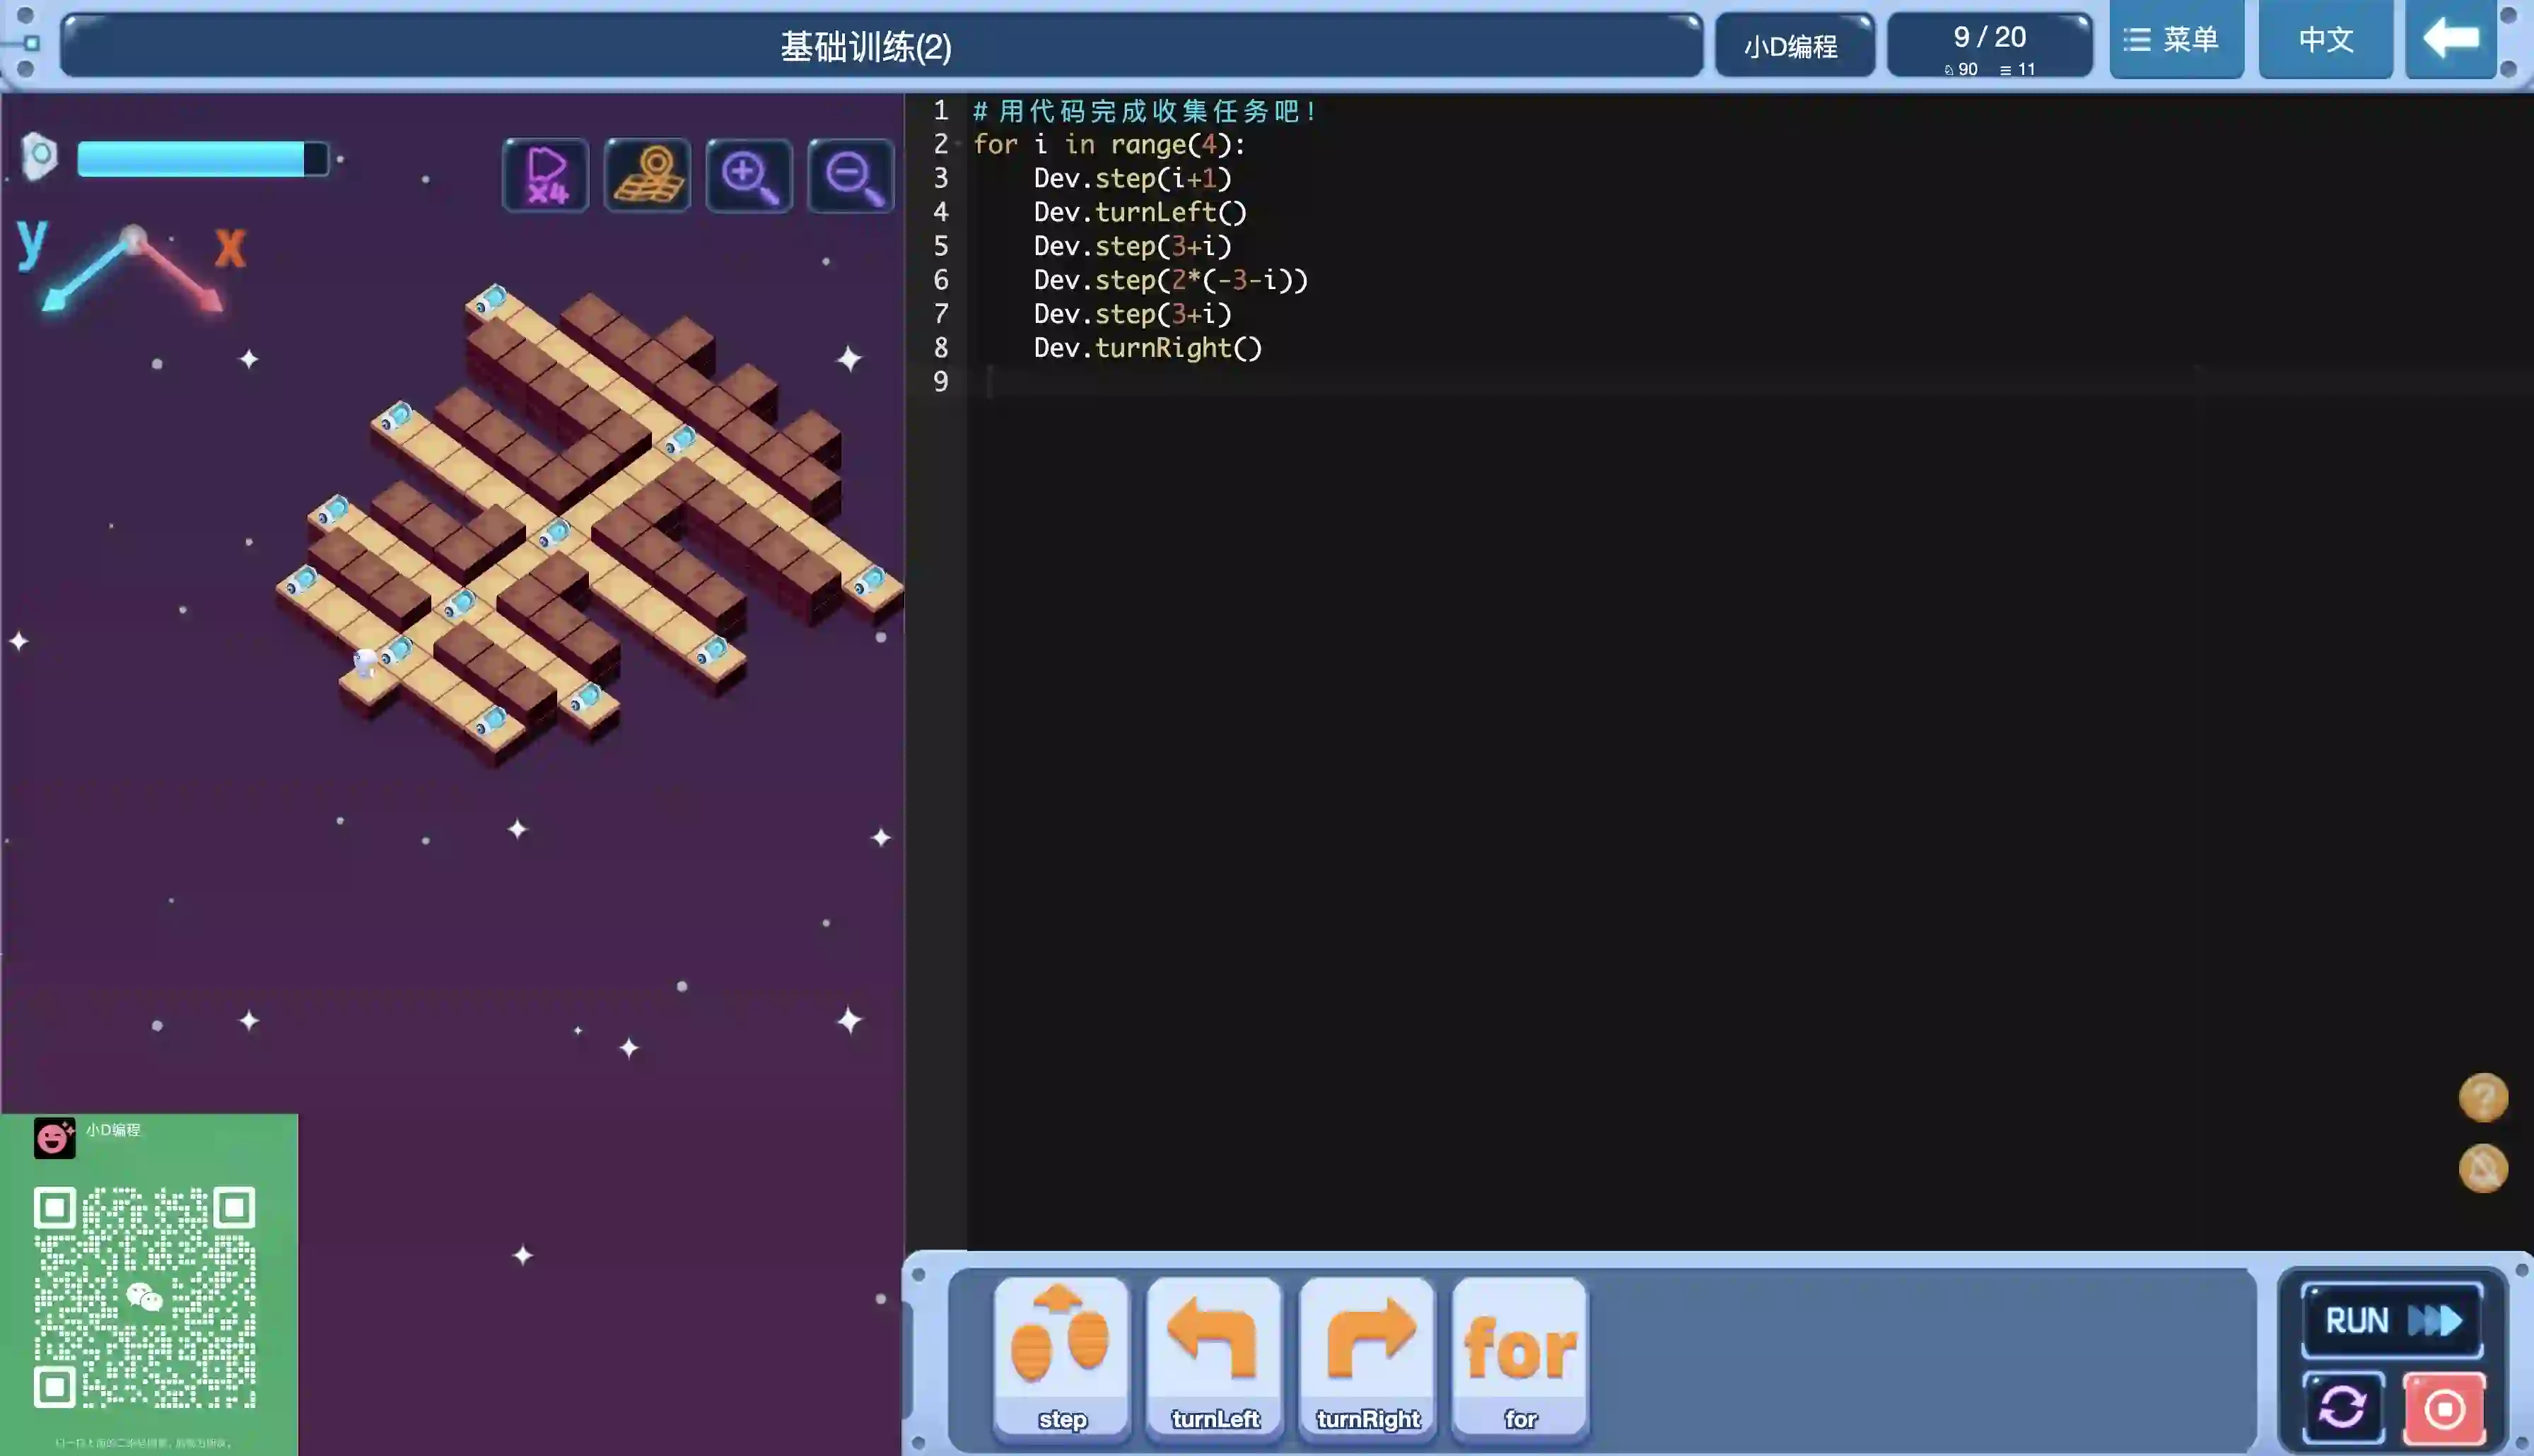Open the 9 / 20 level selector

(1989, 45)
